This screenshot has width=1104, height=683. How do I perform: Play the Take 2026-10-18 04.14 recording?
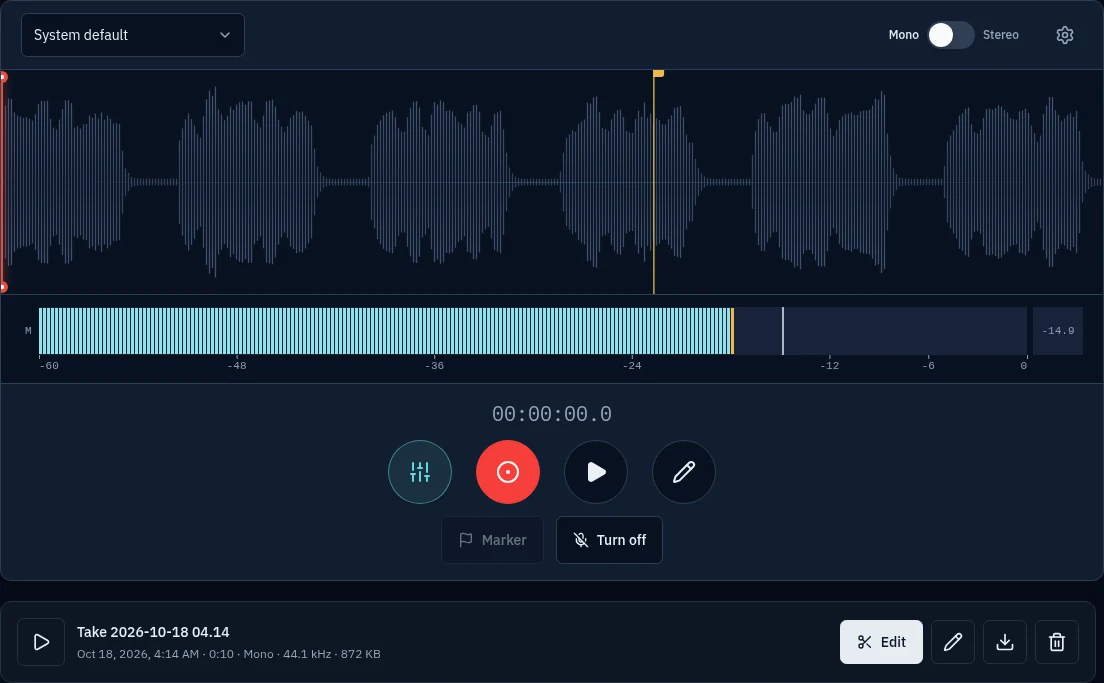[41, 642]
